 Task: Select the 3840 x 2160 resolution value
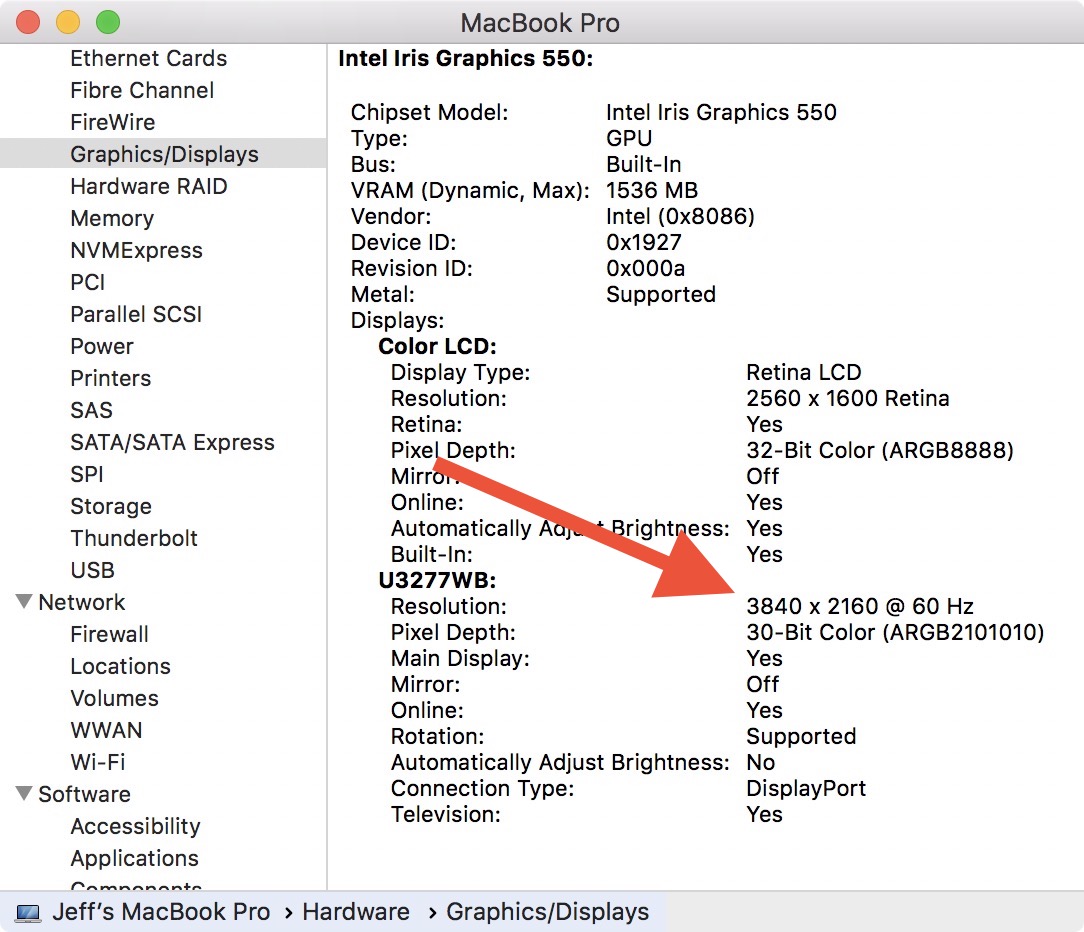[859, 606]
